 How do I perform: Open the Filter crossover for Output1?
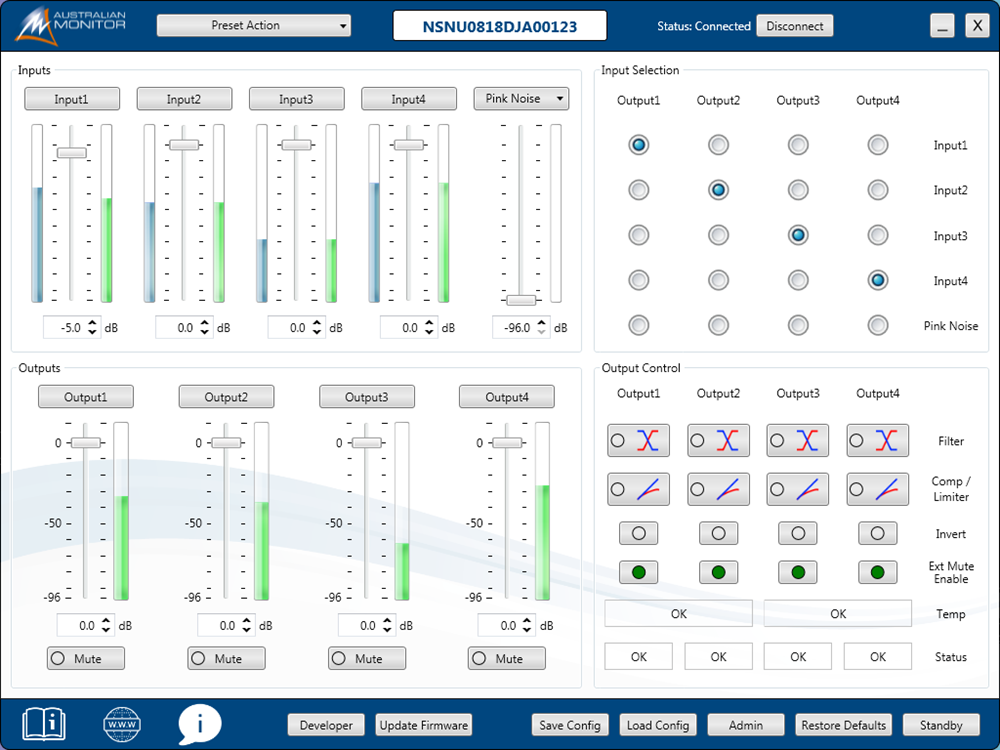pos(638,440)
